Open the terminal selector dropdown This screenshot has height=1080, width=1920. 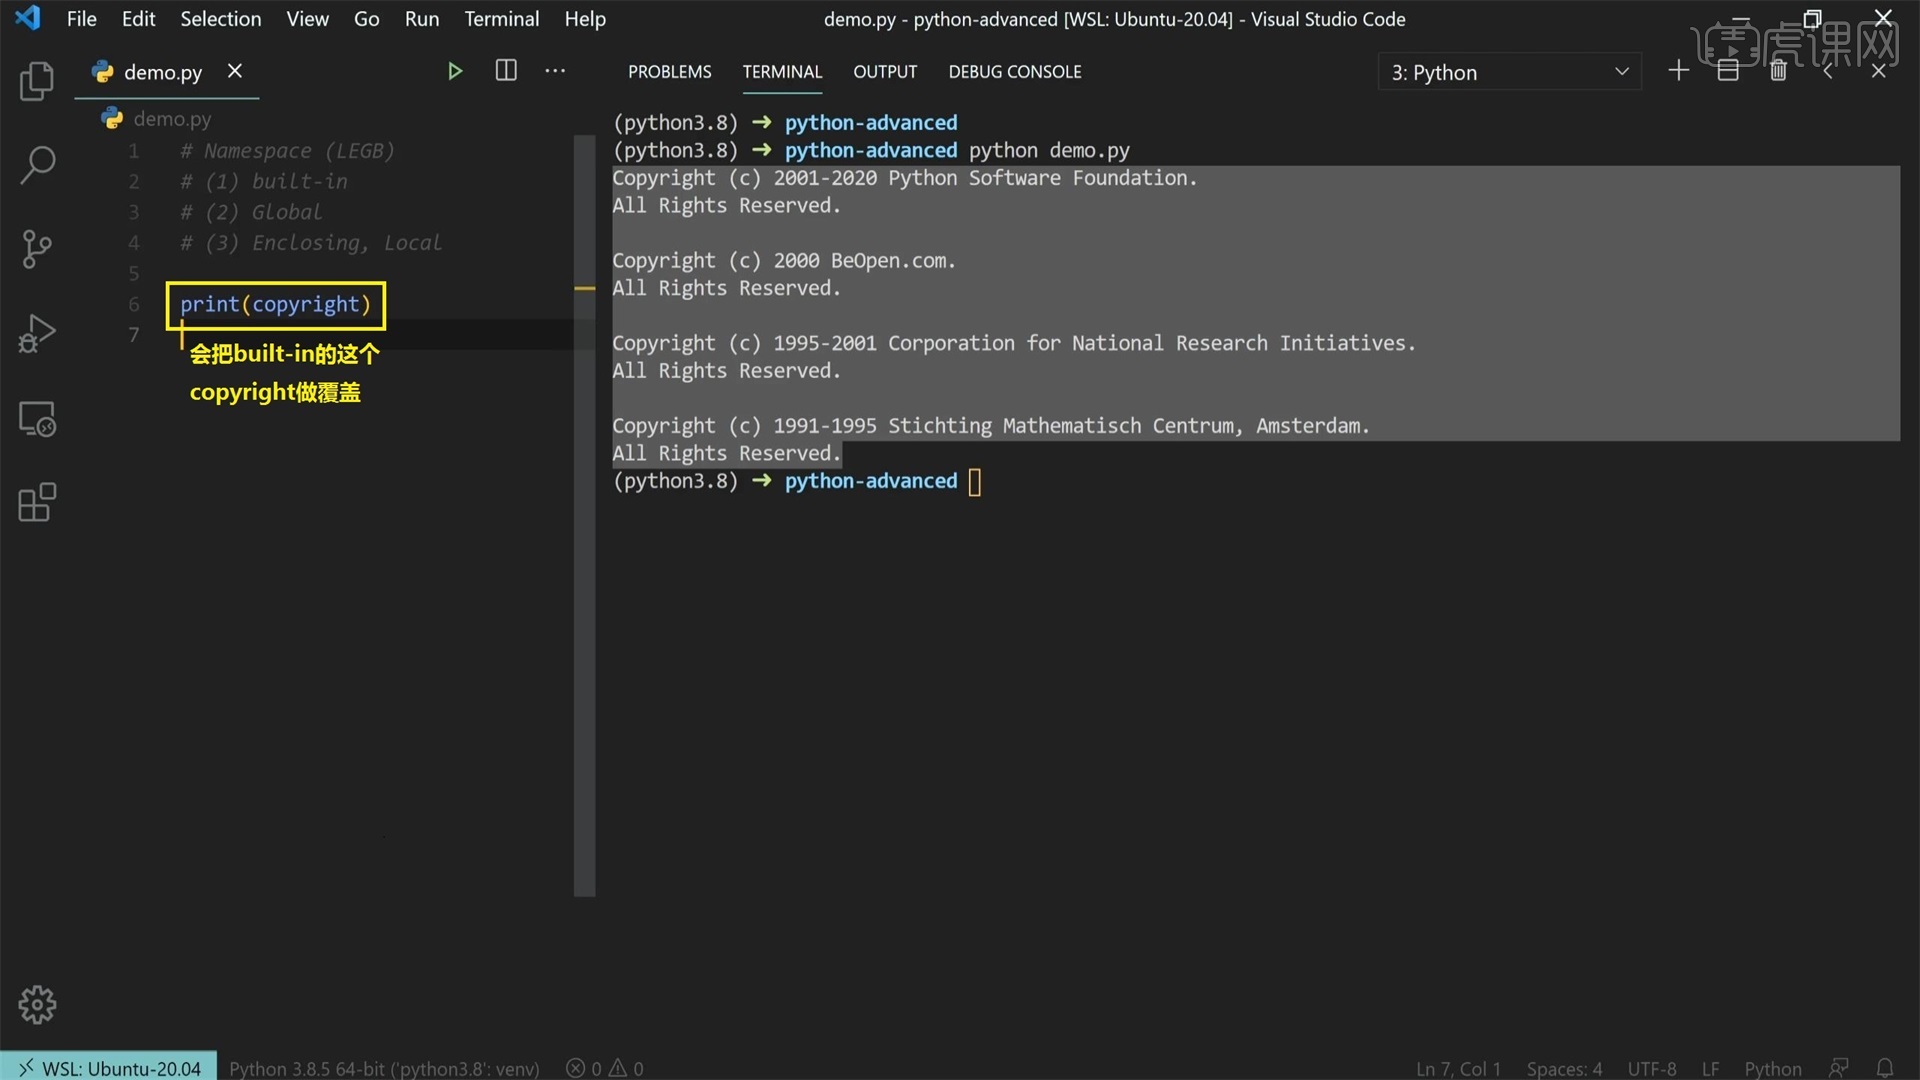1508,71
